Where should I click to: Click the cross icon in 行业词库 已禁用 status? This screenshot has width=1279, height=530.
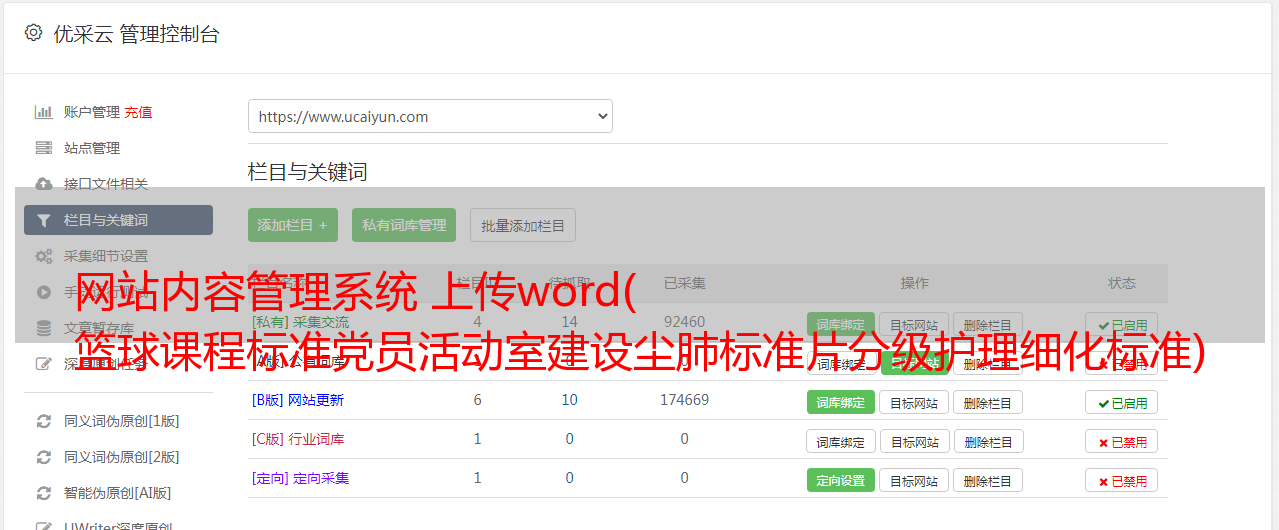[x=1103, y=442]
